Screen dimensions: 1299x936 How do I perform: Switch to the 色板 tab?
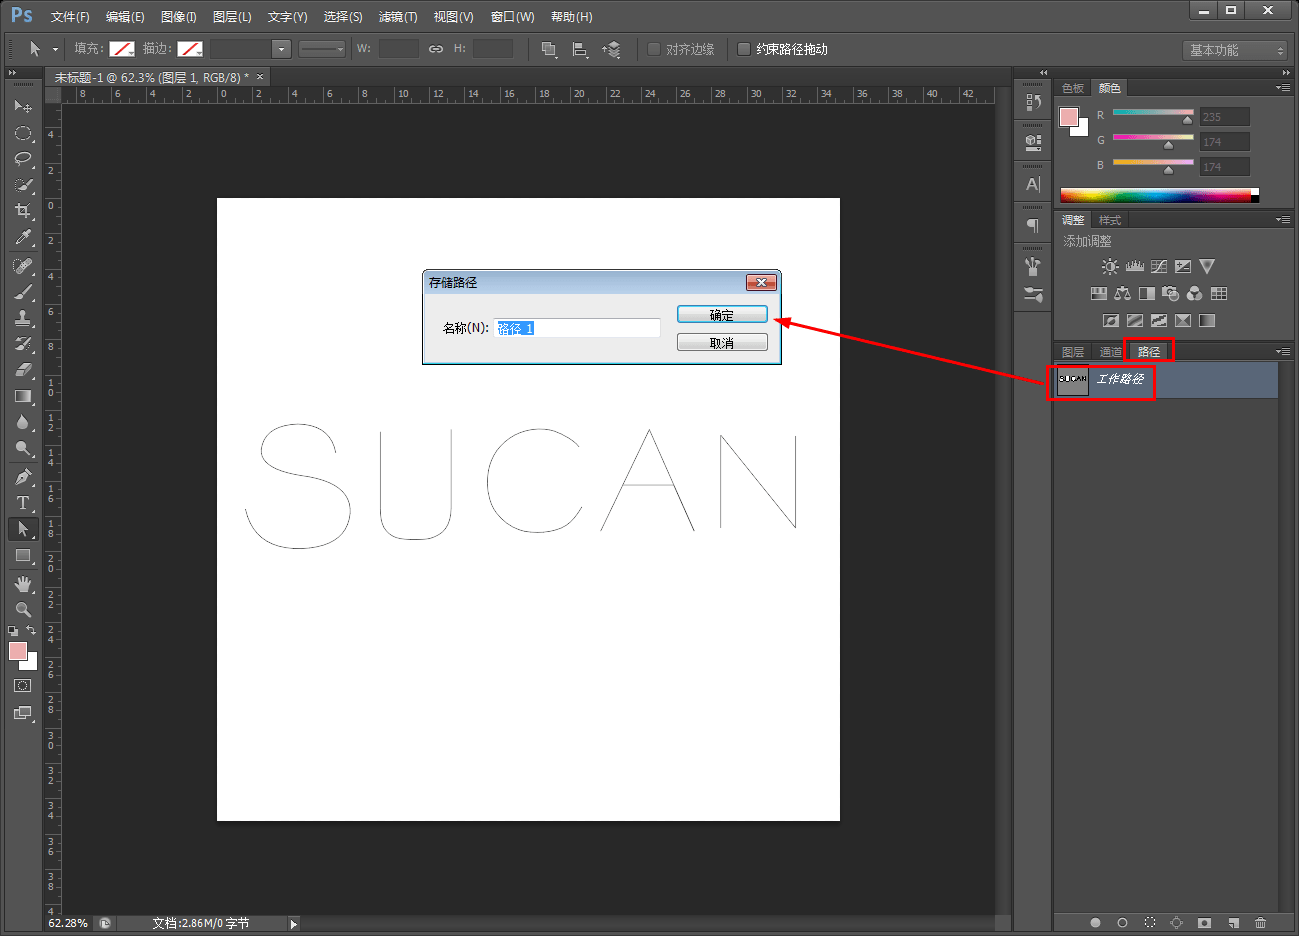[x=1073, y=88]
